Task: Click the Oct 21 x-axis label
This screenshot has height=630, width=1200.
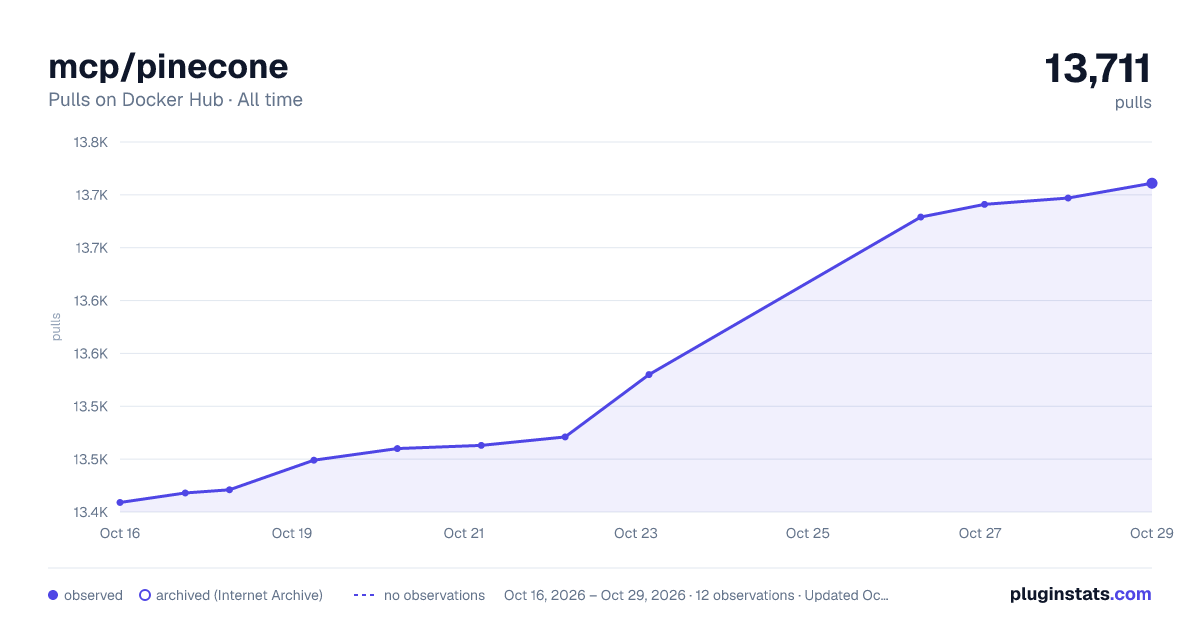Action: (x=464, y=533)
